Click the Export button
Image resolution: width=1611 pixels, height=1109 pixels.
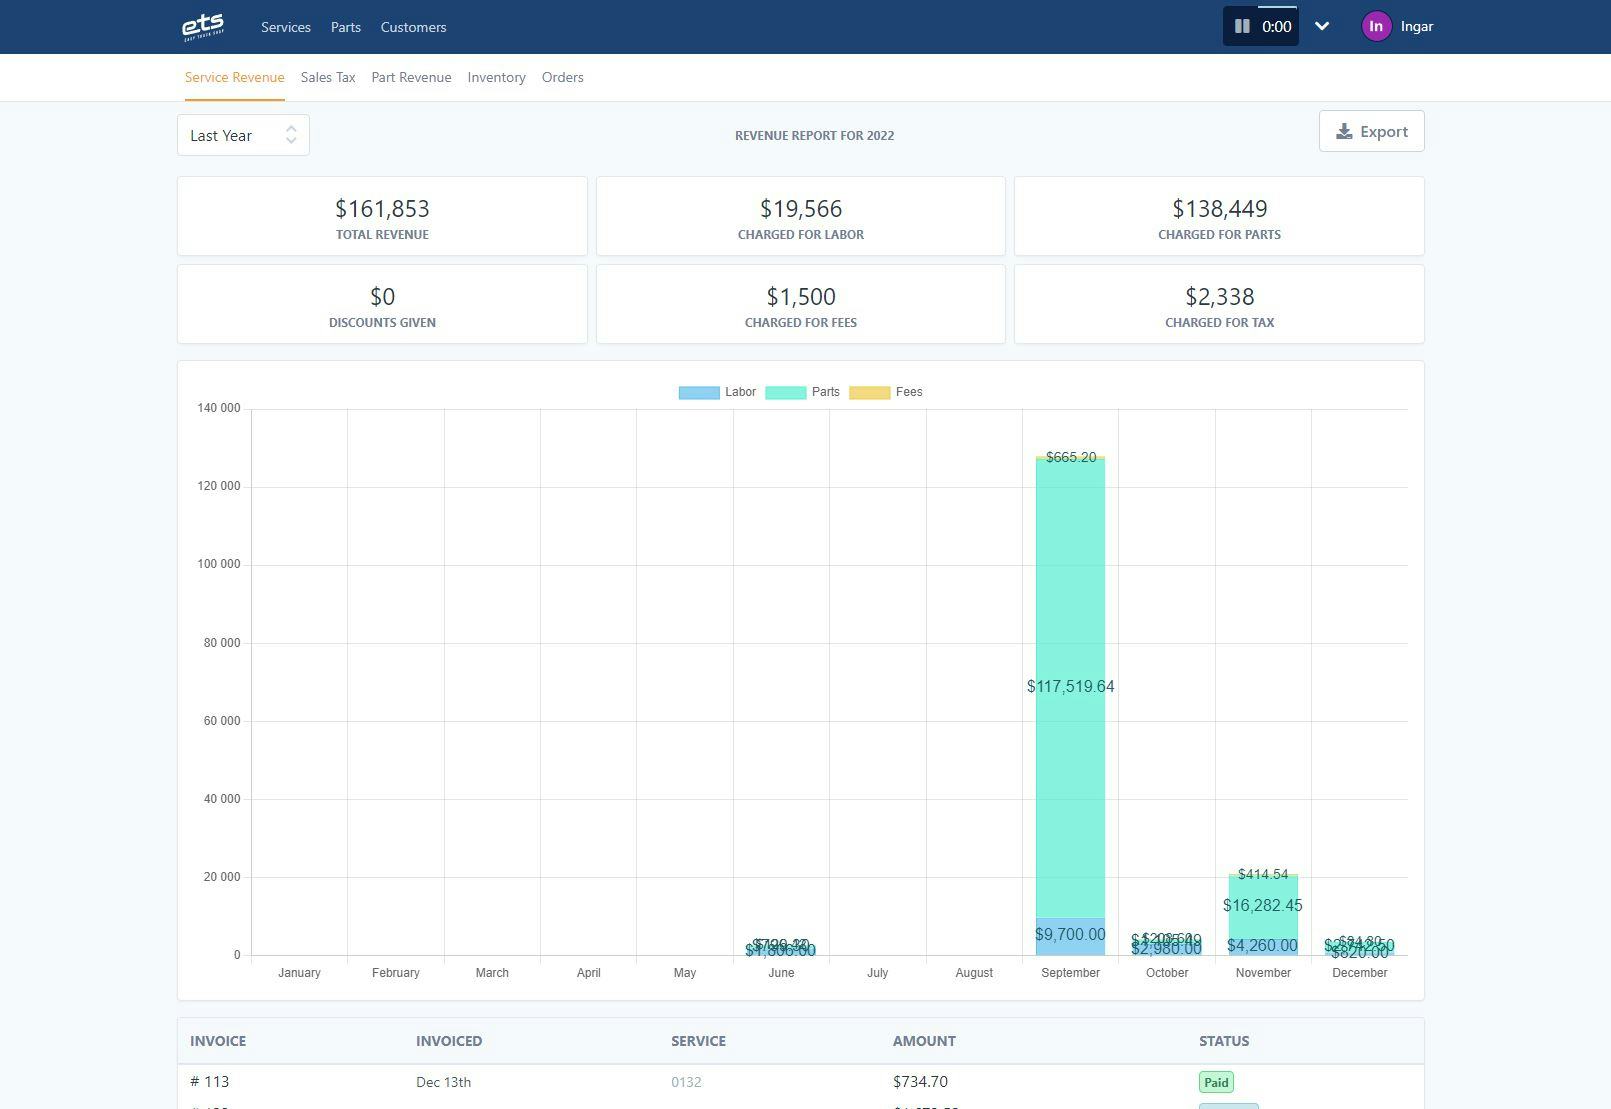tap(1371, 131)
